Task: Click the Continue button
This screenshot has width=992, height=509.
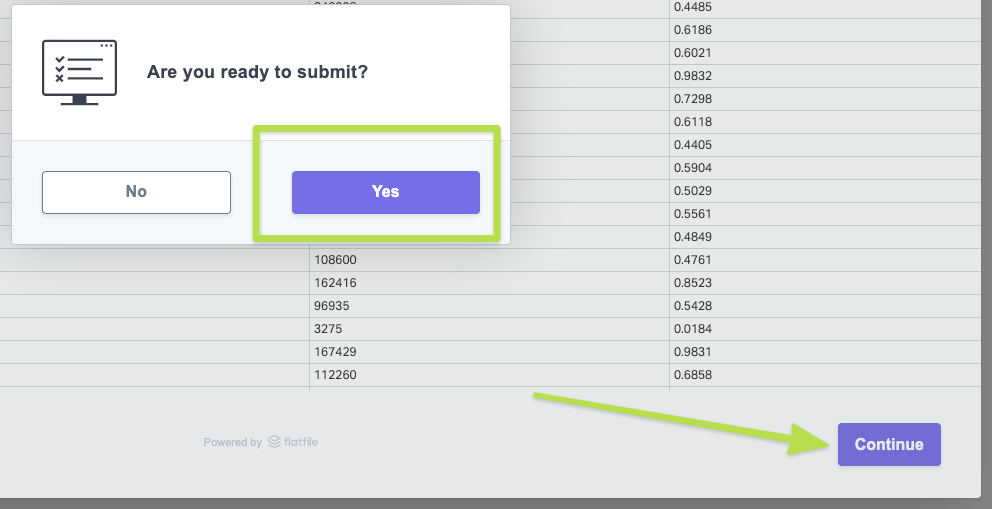Action: [889, 444]
